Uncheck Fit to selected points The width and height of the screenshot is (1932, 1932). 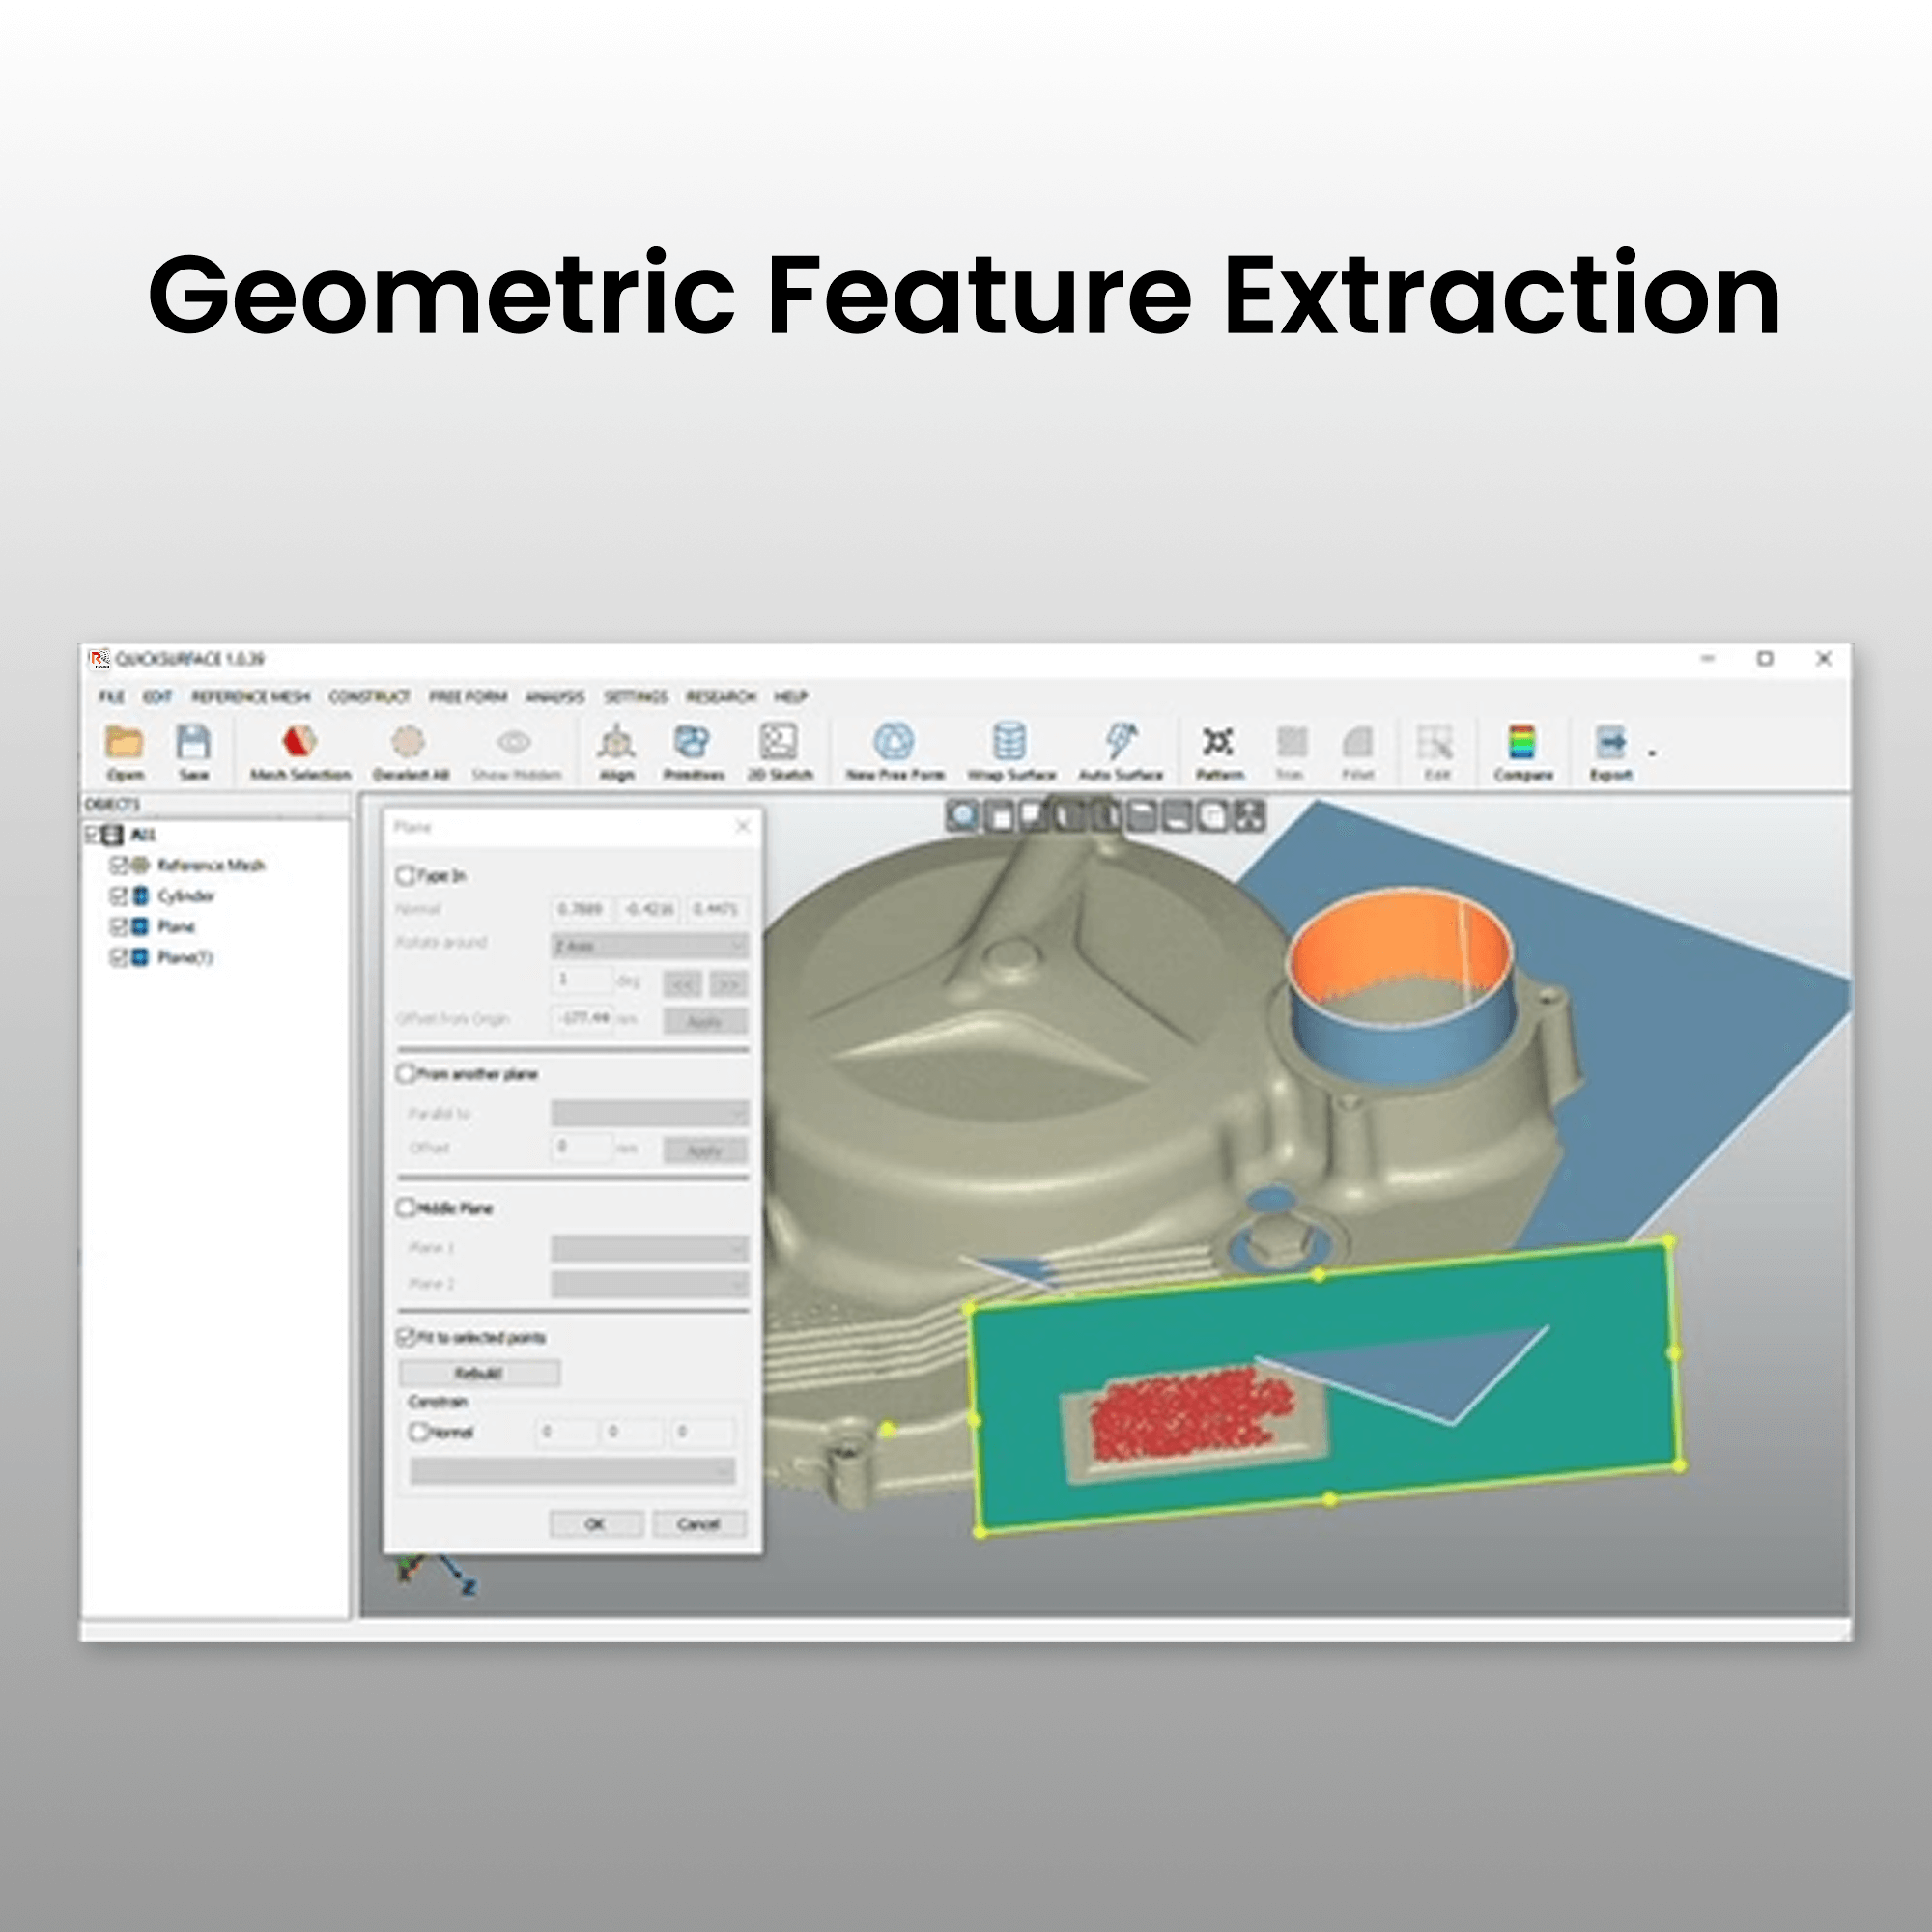[x=406, y=1336]
